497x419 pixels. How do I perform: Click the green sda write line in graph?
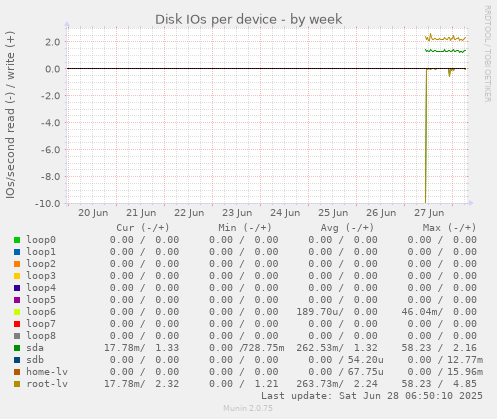[x=445, y=51]
